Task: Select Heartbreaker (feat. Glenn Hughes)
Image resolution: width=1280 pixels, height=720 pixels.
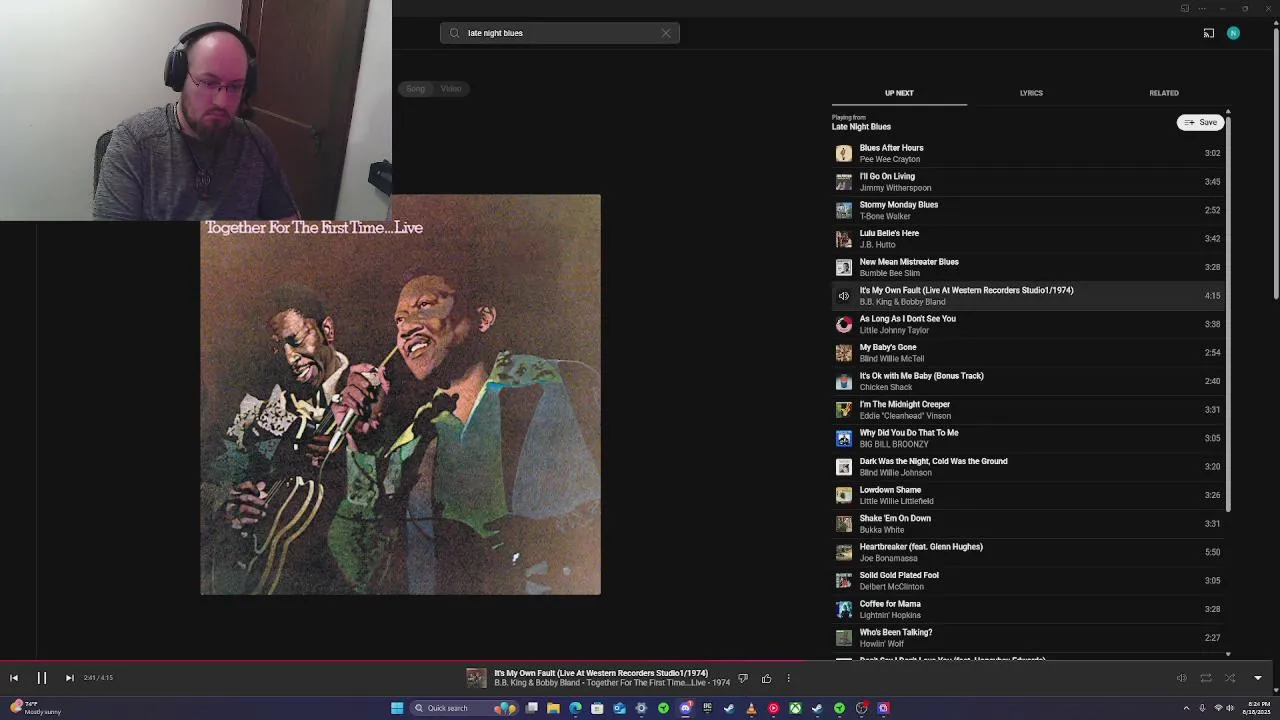Action: pos(1028,552)
